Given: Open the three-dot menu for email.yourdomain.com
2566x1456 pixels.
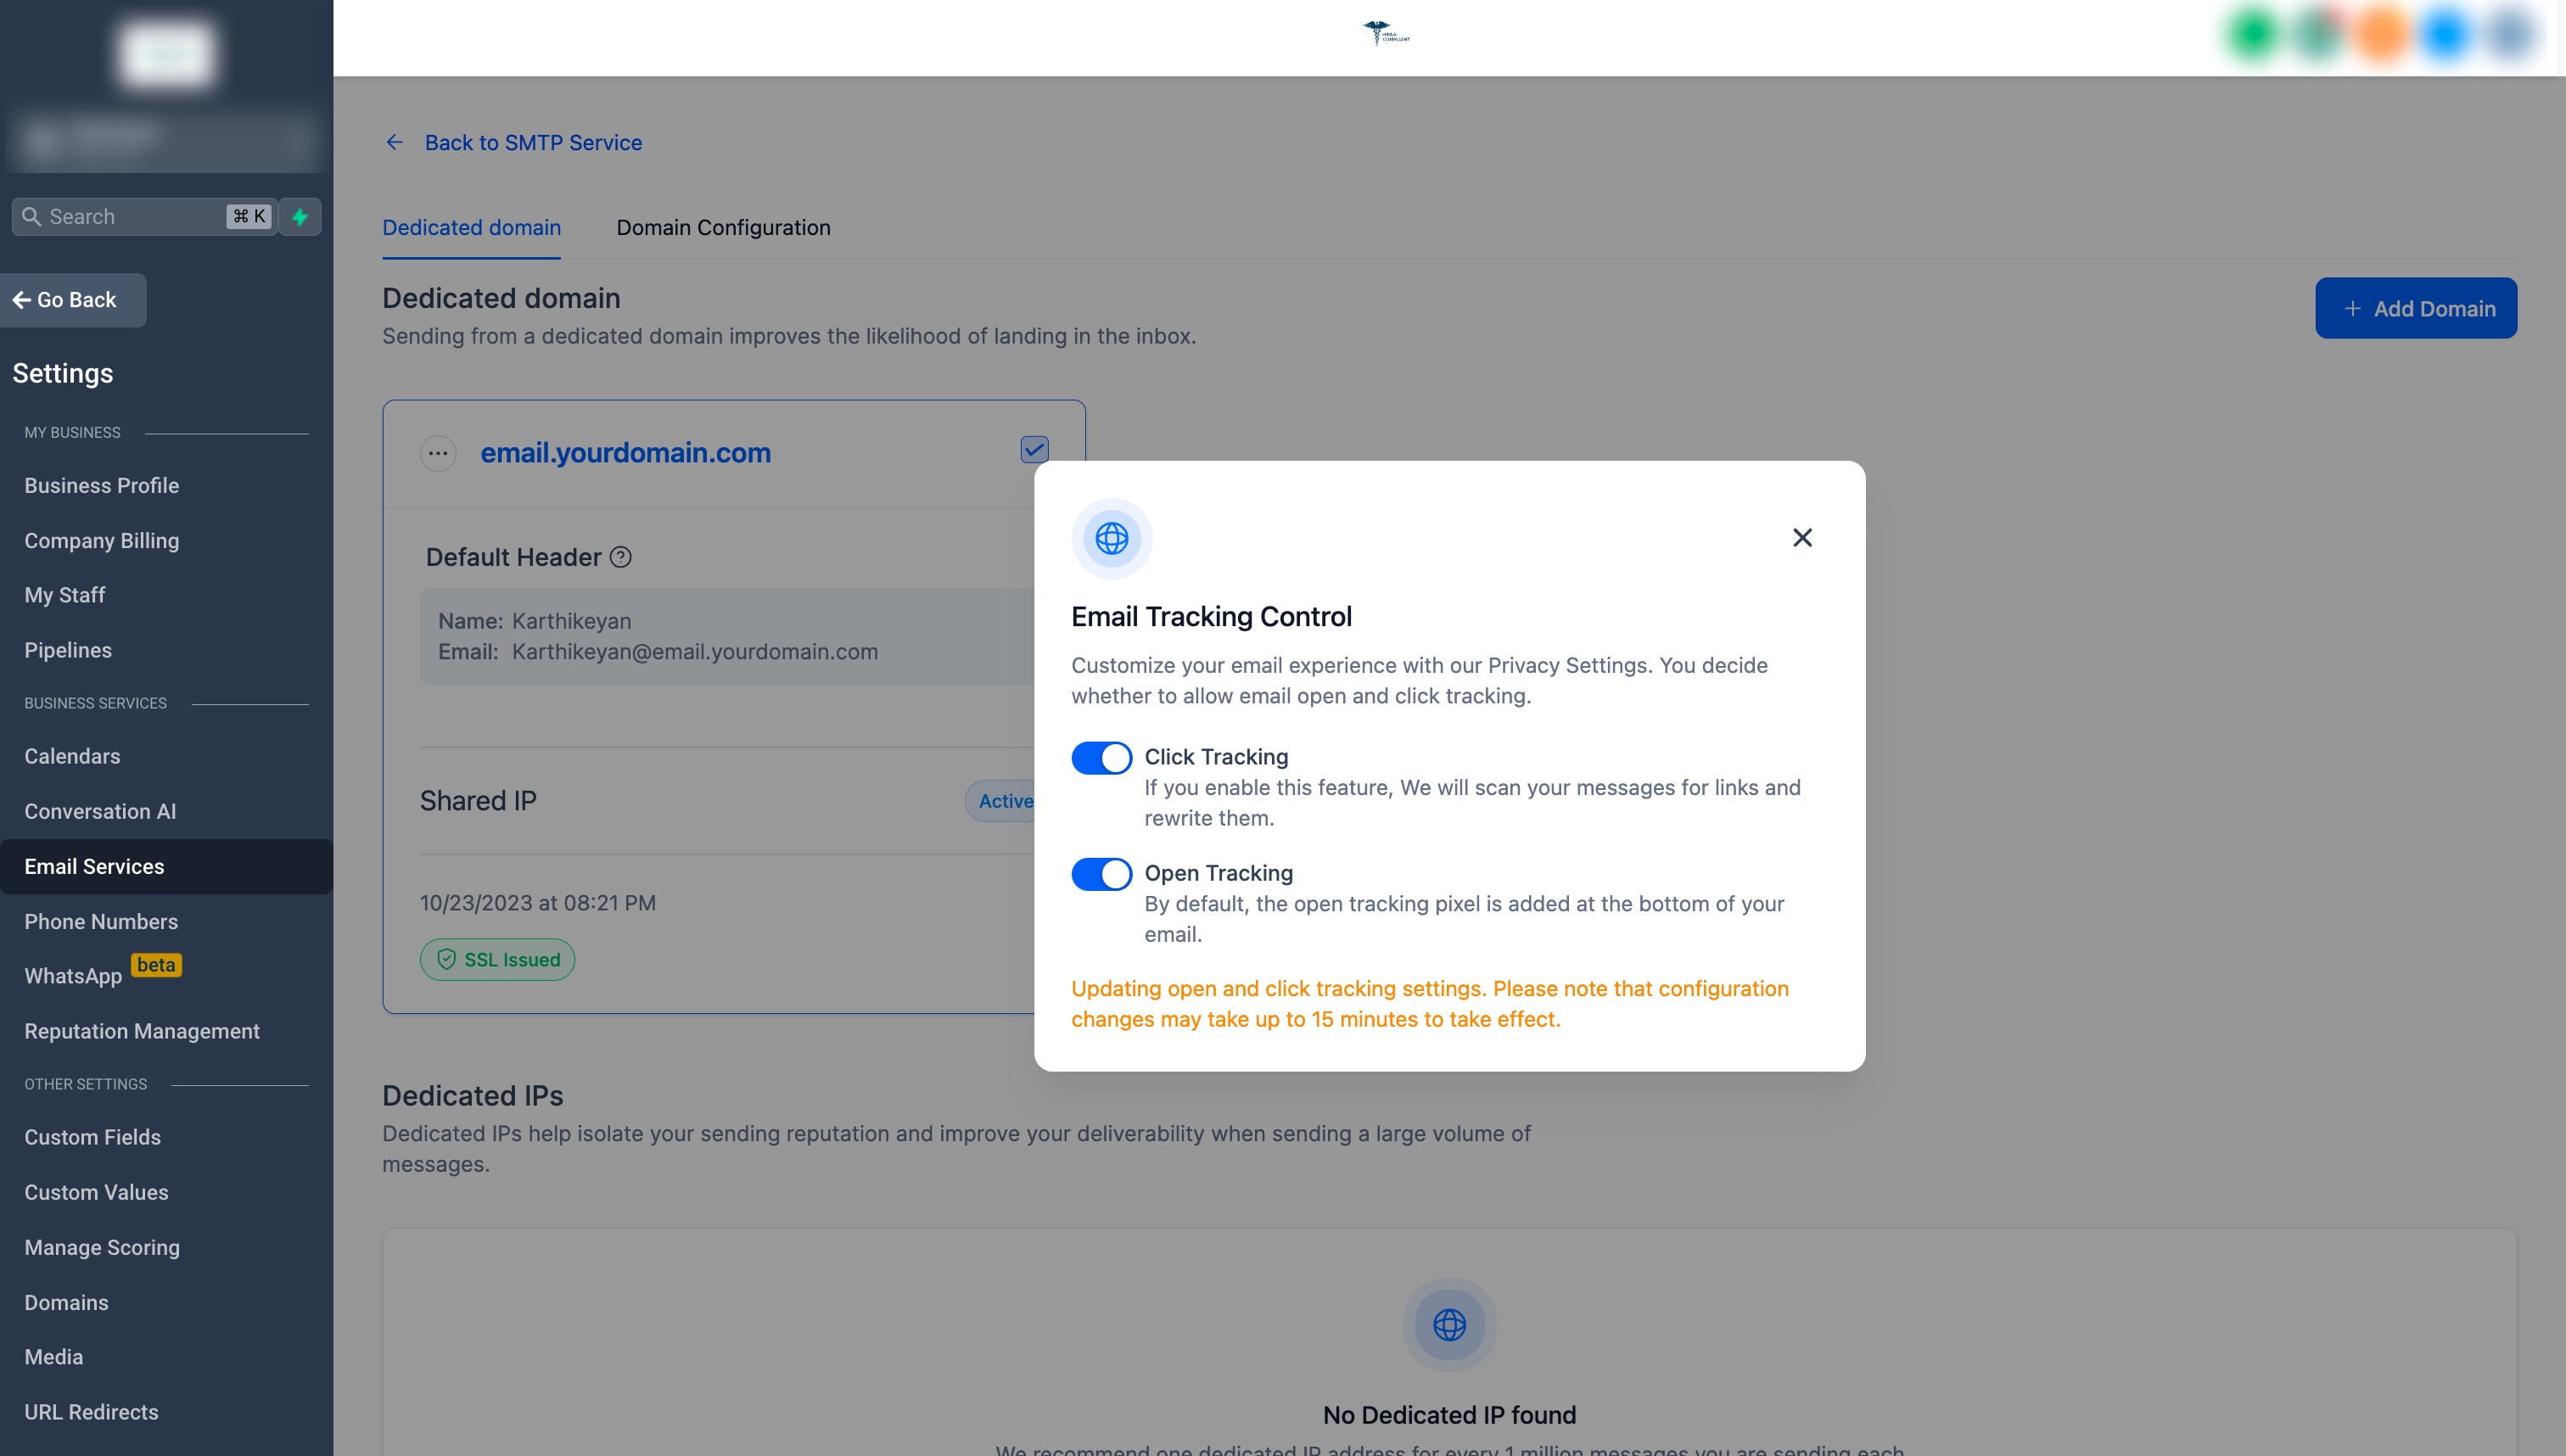Looking at the screenshot, I should 437,453.
